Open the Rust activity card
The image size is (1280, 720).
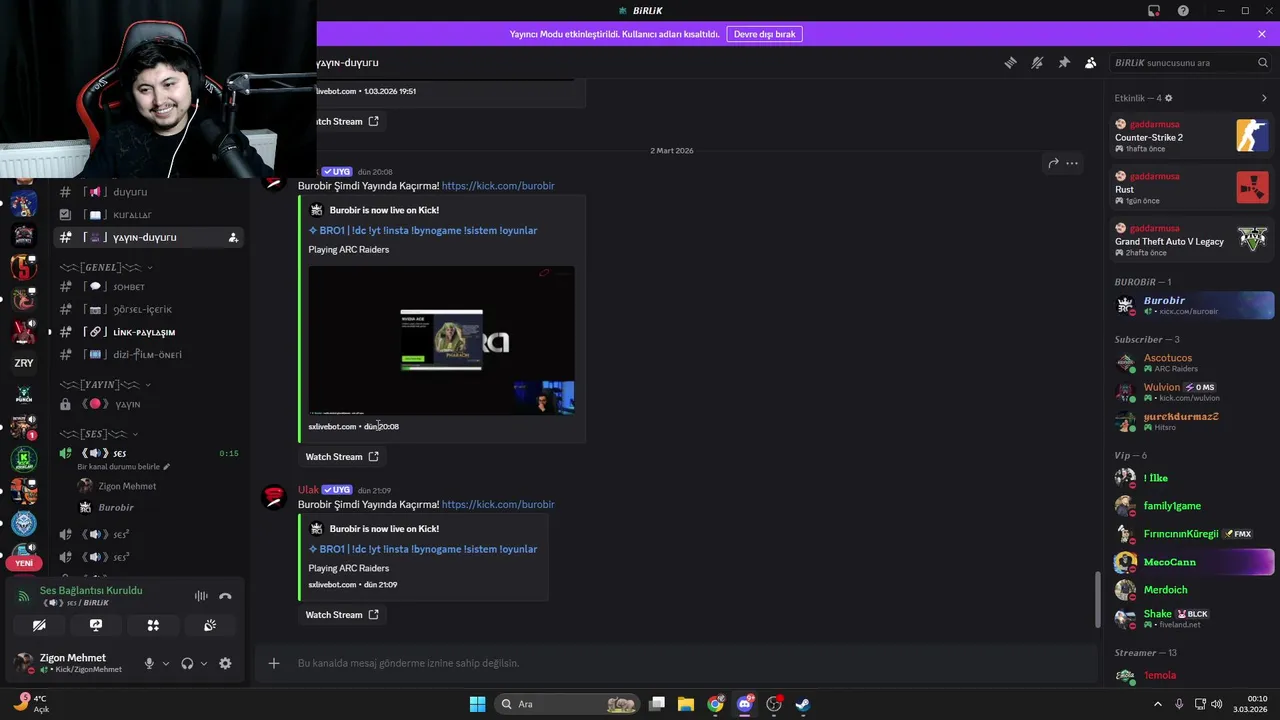(1191, 188)
